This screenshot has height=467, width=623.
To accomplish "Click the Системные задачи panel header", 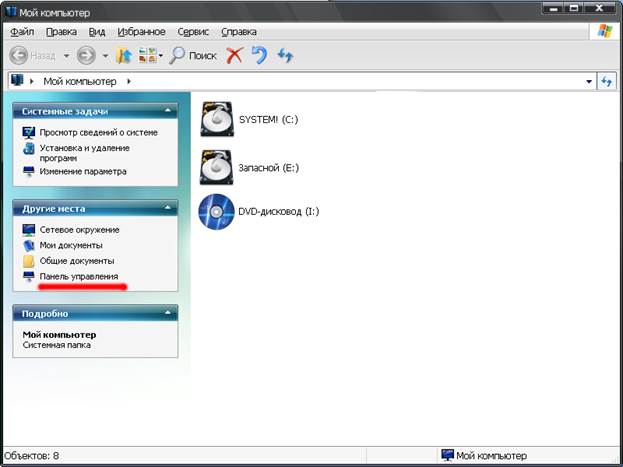I will pyautogui.click(x=95, y=111).
